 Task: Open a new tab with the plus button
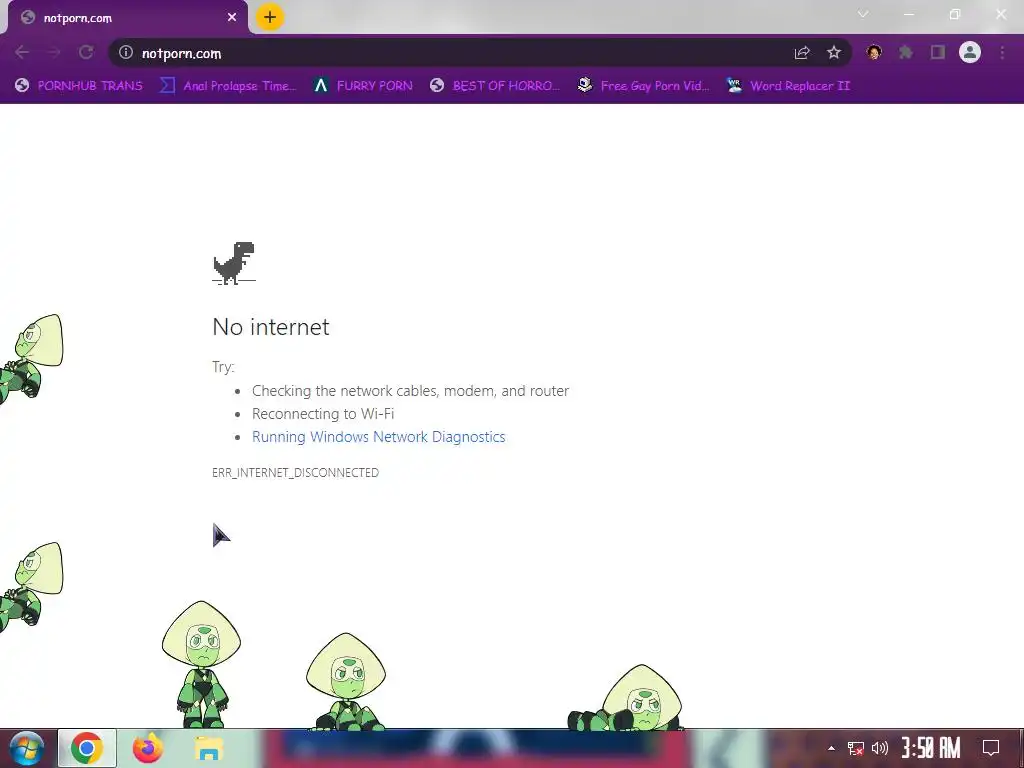[270, 18]
